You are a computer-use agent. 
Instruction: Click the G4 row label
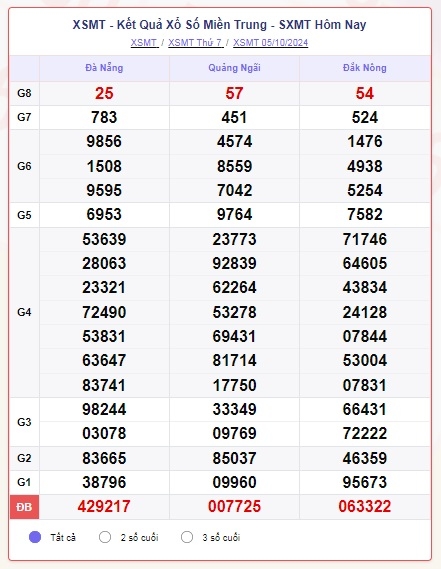point(24,312)
